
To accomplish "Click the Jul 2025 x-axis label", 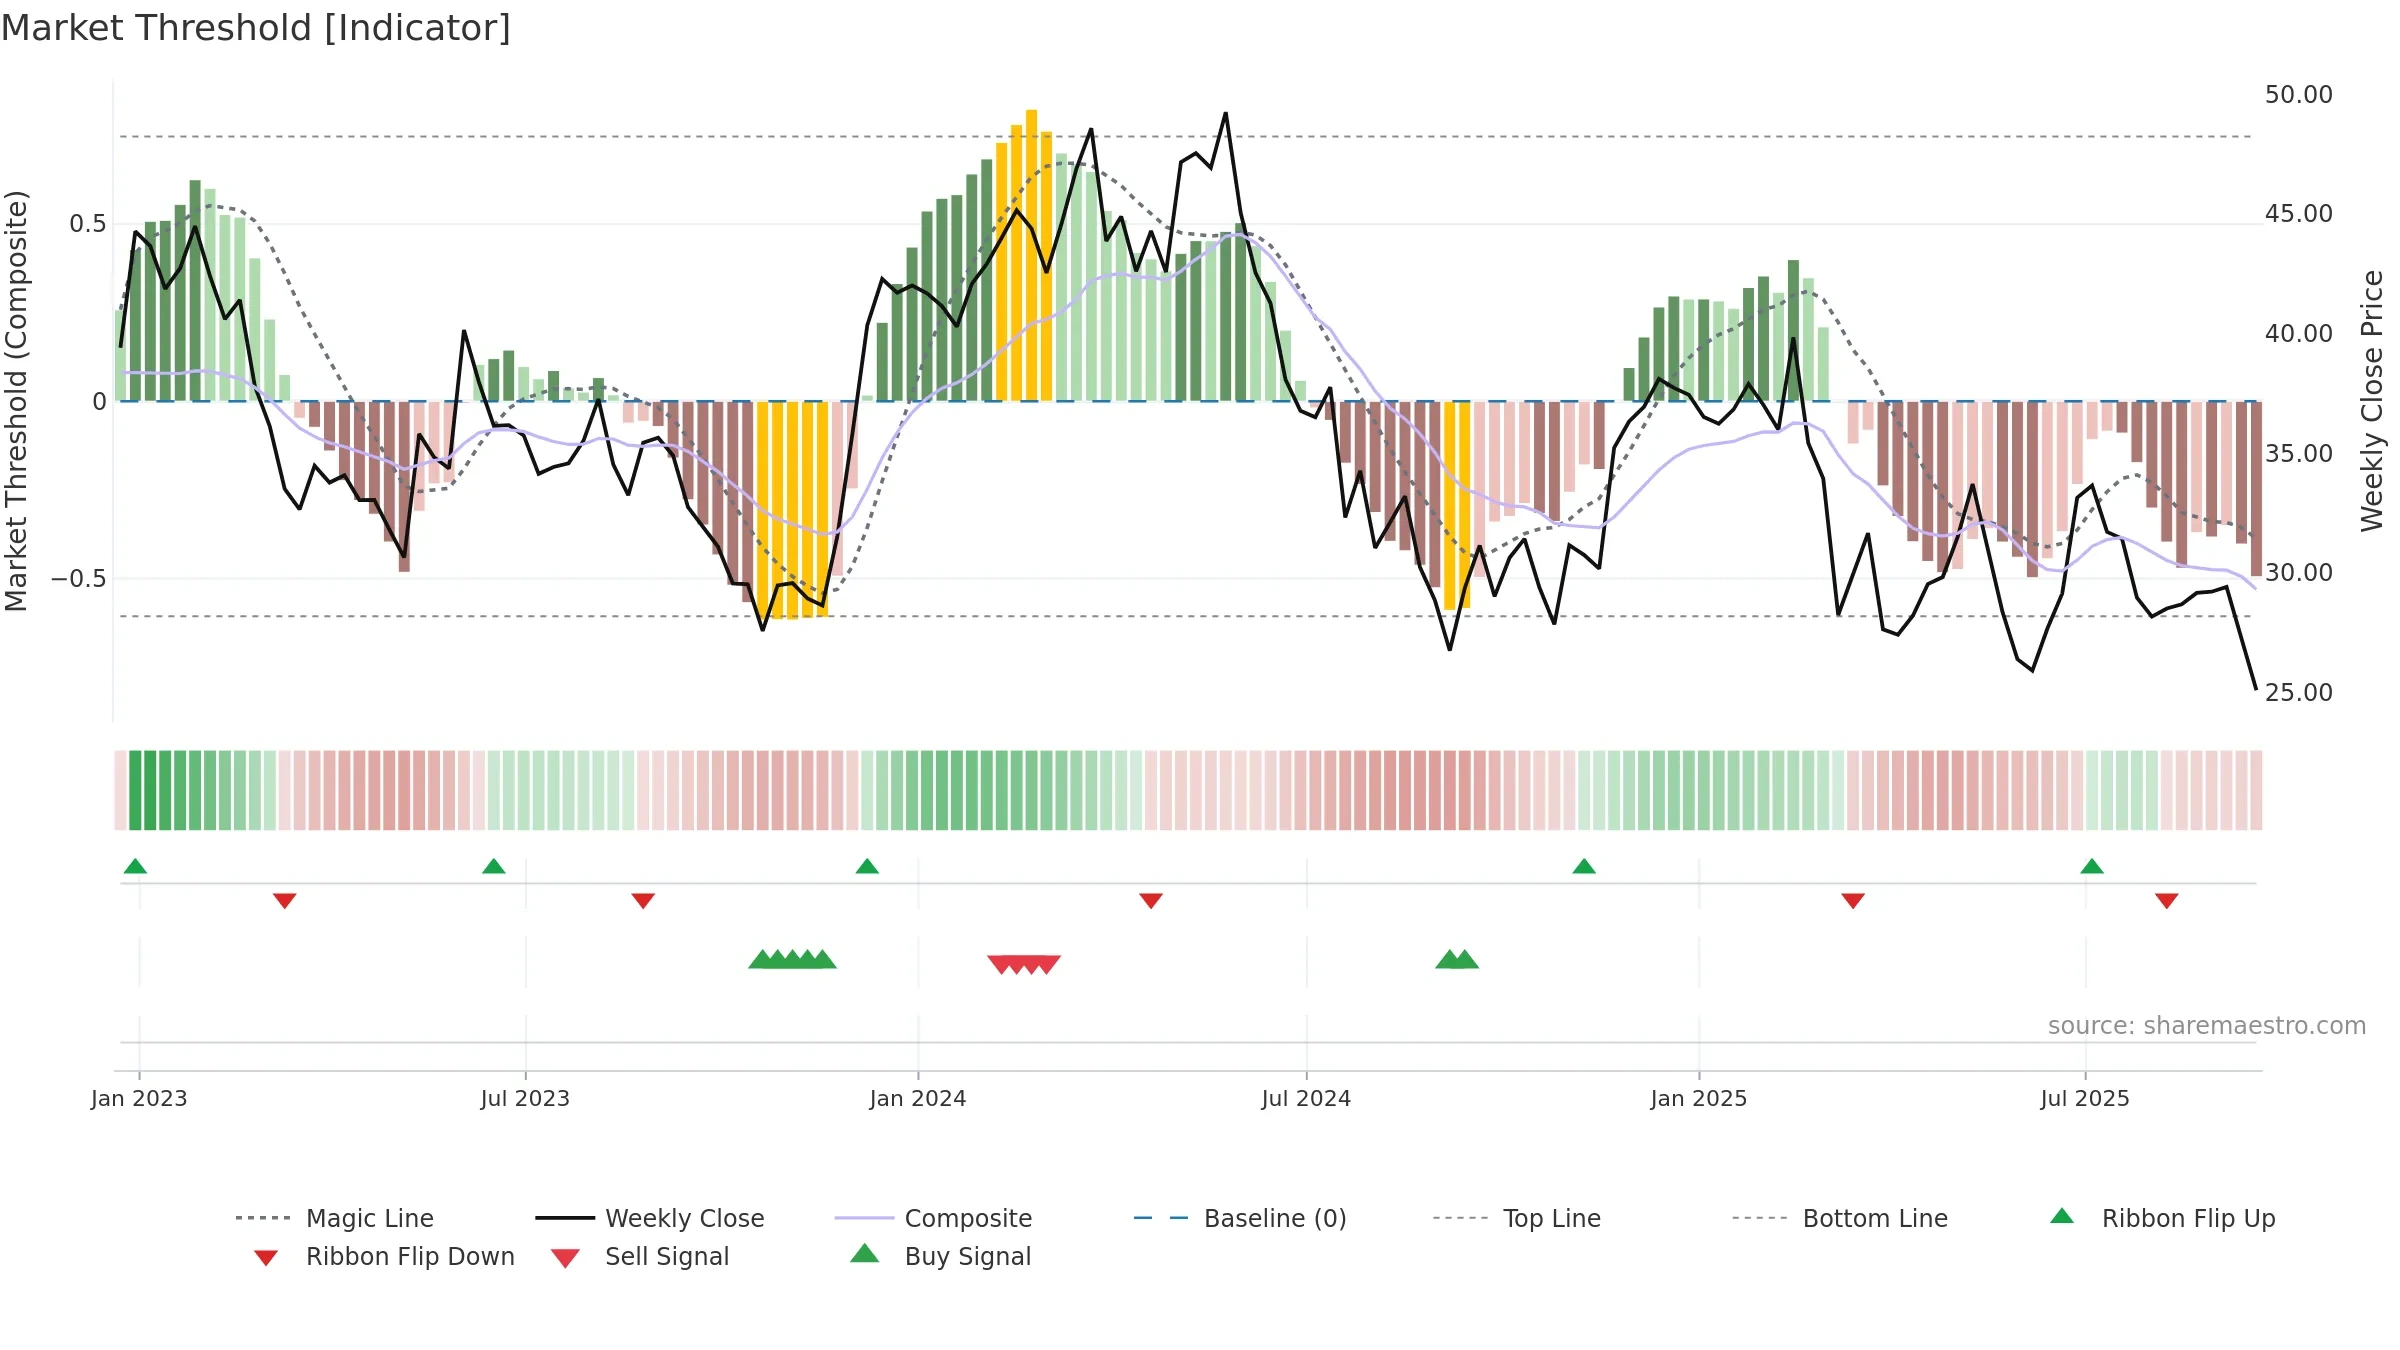I will point(2085,1099).
